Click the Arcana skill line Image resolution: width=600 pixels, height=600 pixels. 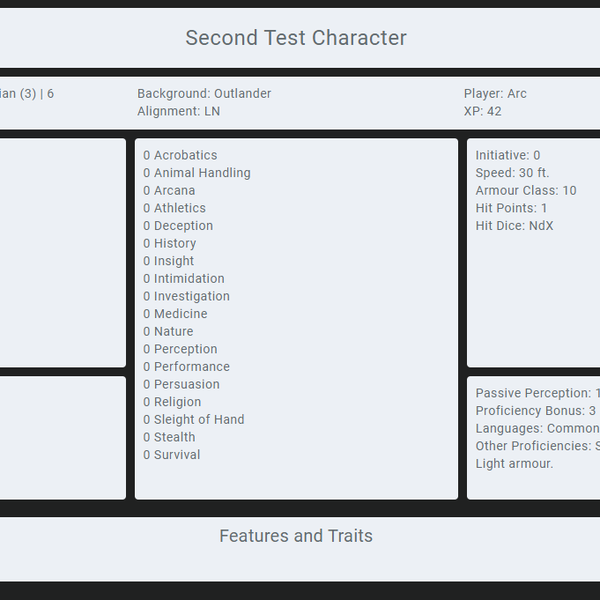(169, 191)
